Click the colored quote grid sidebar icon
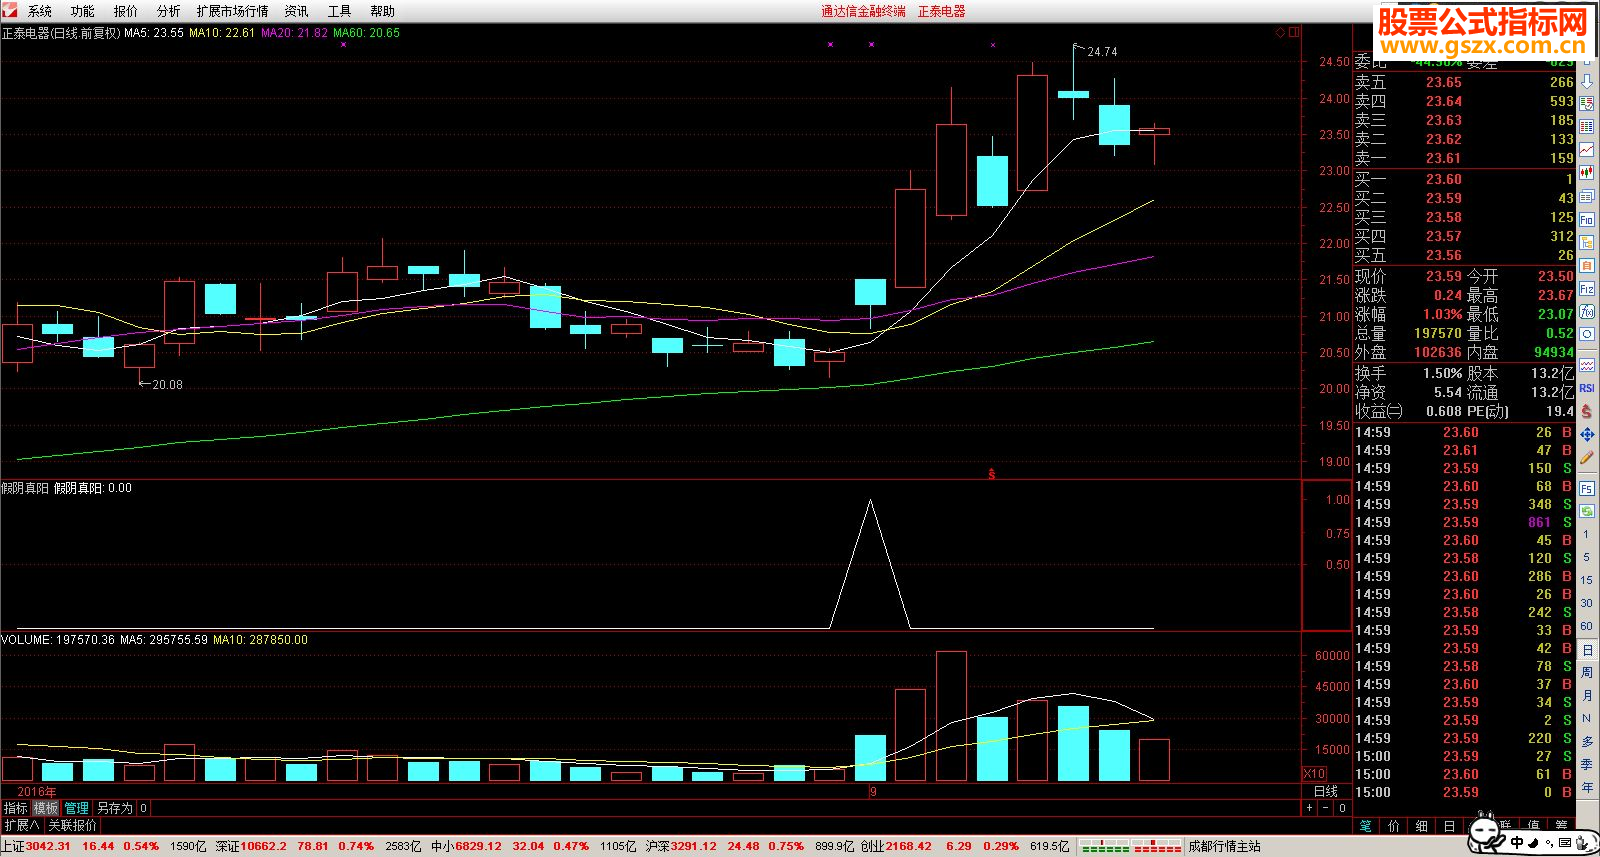Viewport: 1600px width, 857px height. click(1587, 104)
